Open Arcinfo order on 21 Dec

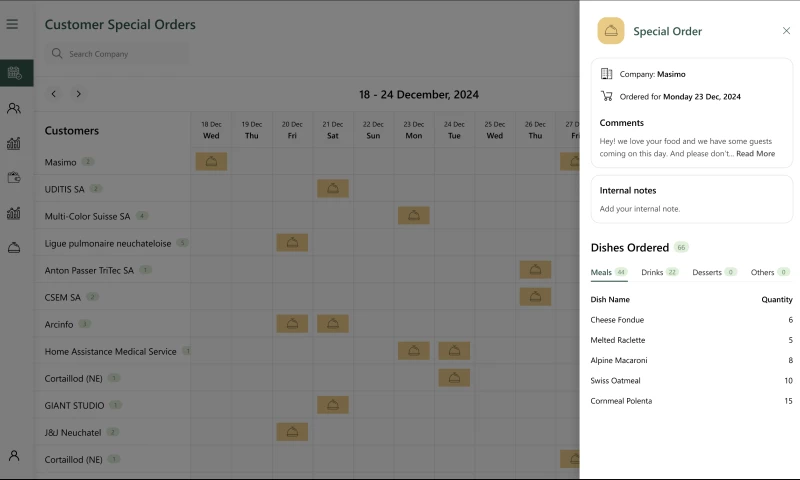(x=333, y=324)
